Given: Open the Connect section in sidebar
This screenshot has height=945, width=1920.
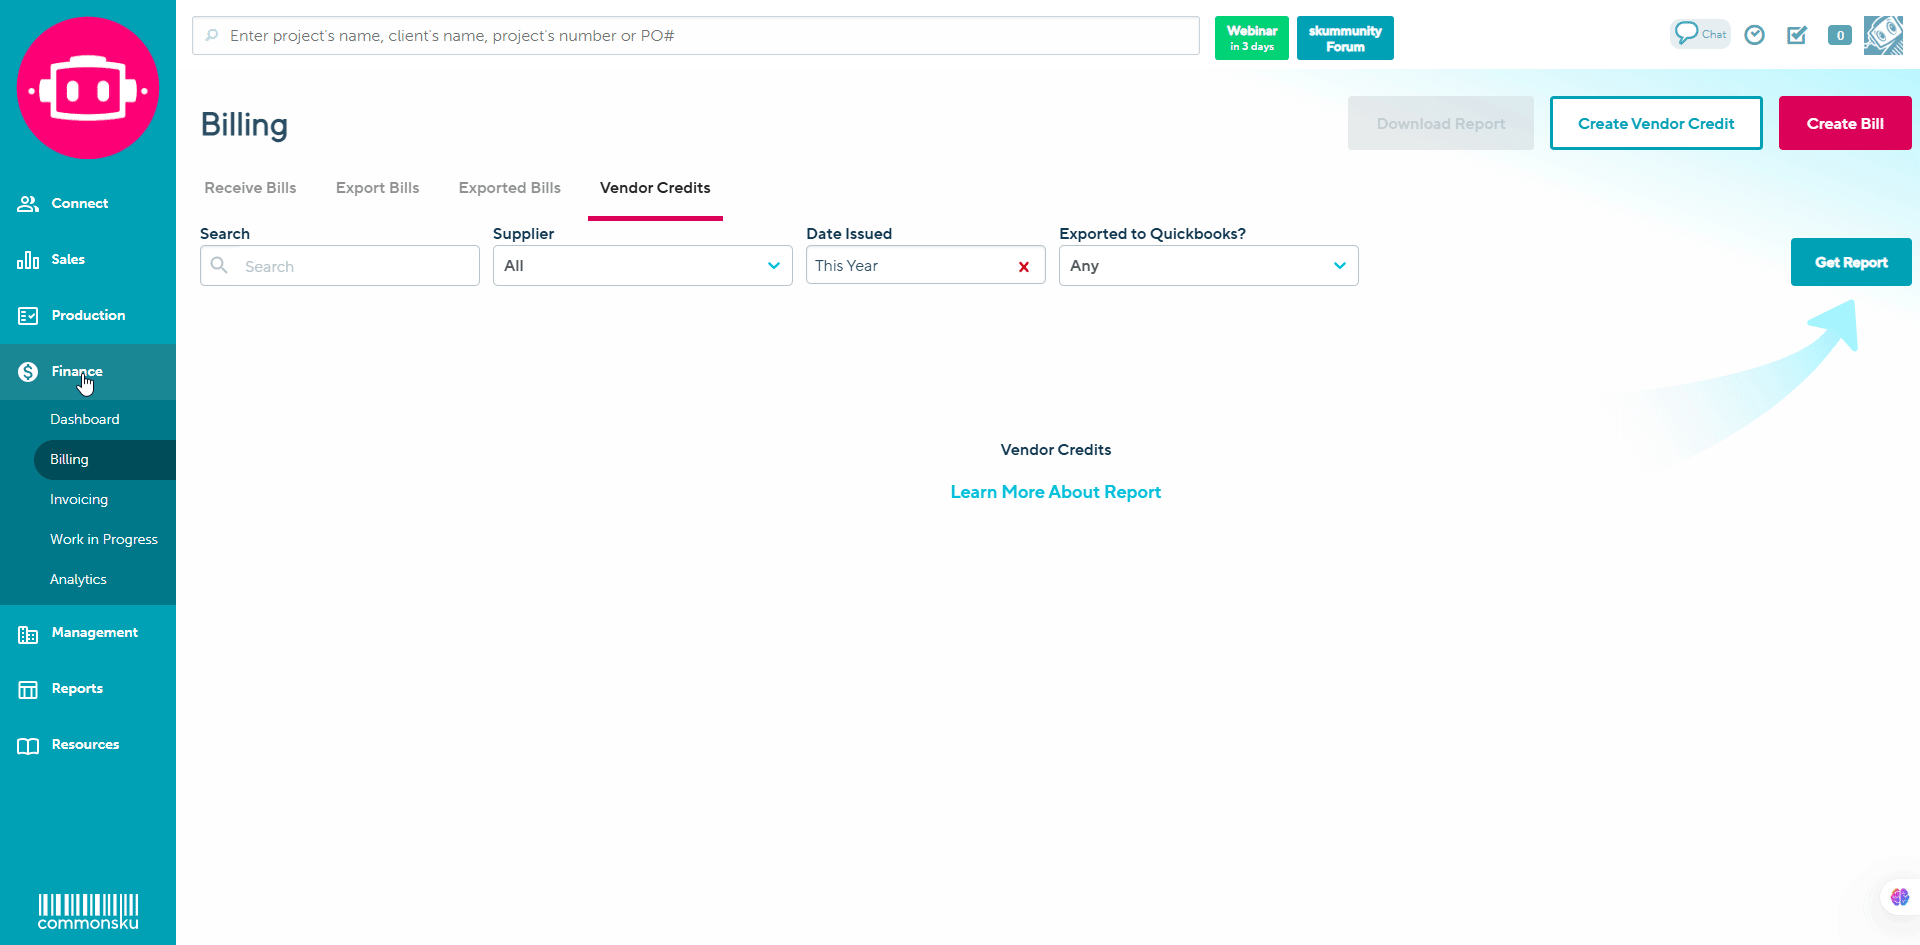Looking at the screenshot, I should tap(79, 203).
